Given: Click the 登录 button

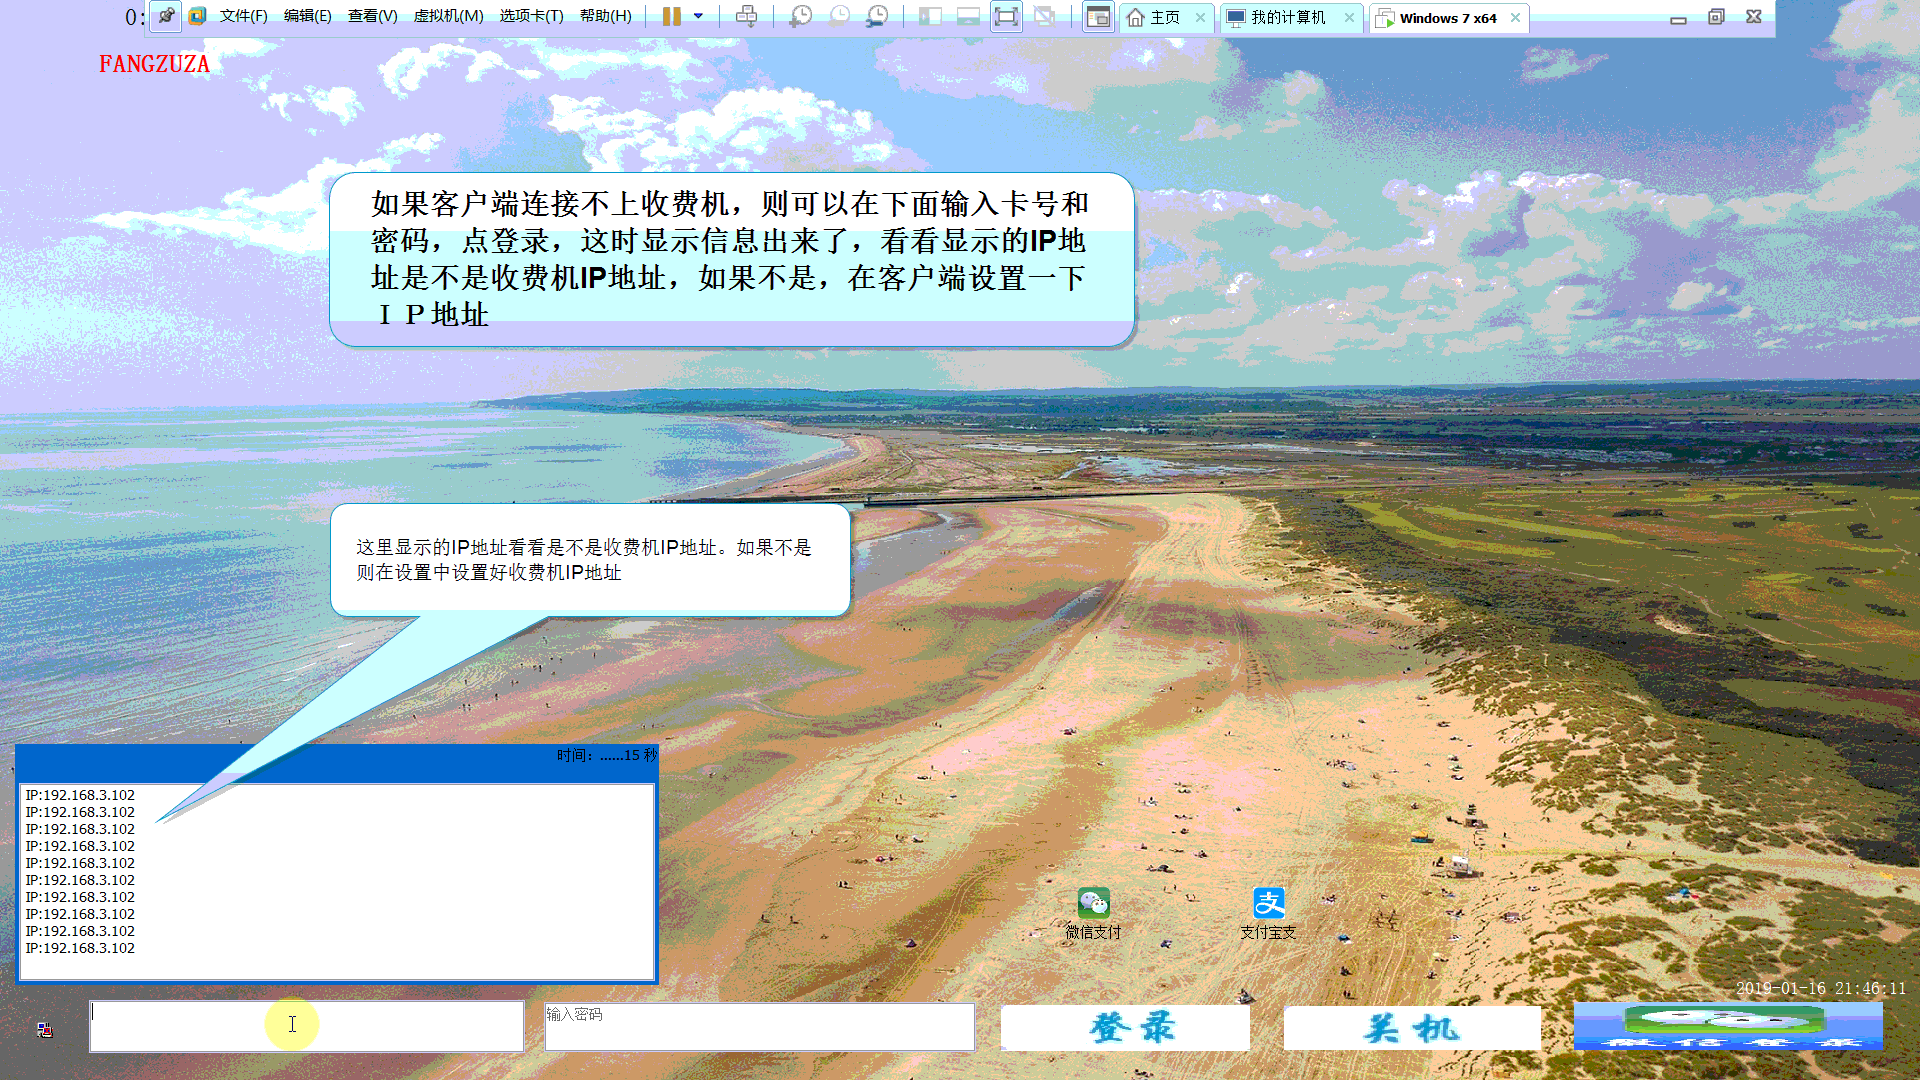Looking at the screenshot, I should point(1125,1027).
